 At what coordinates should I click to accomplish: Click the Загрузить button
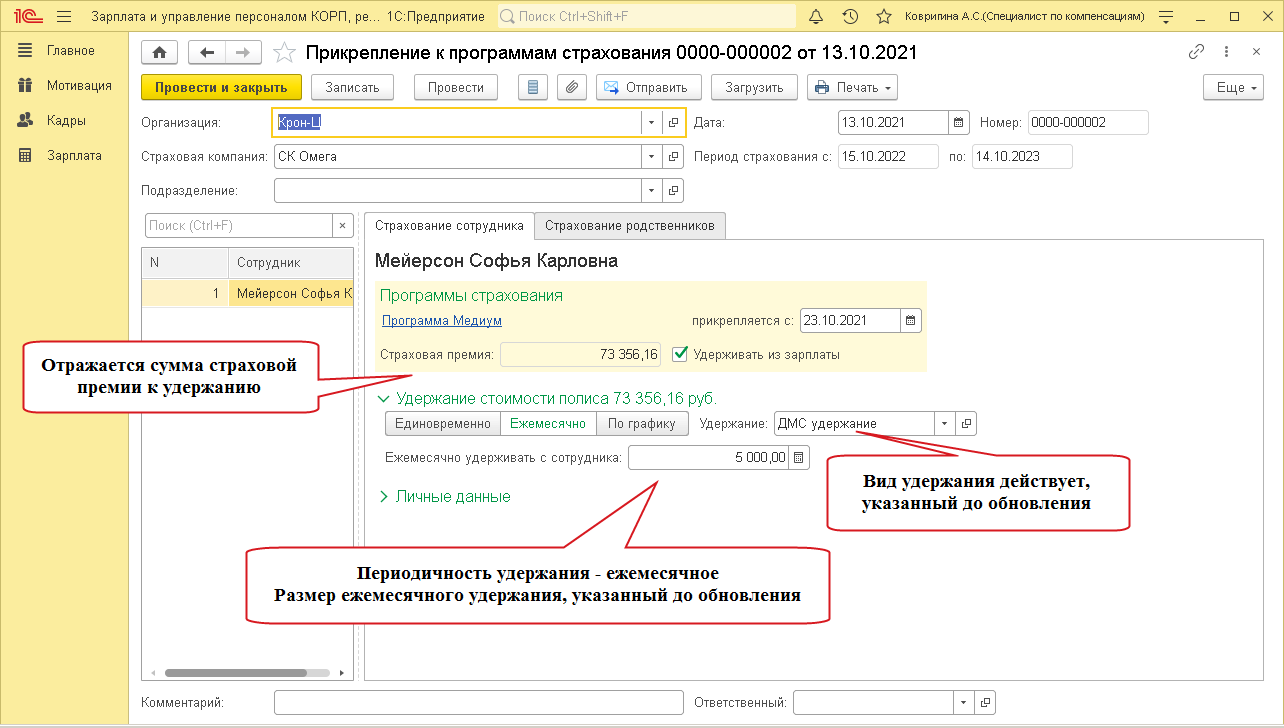(x=754, y=87)
